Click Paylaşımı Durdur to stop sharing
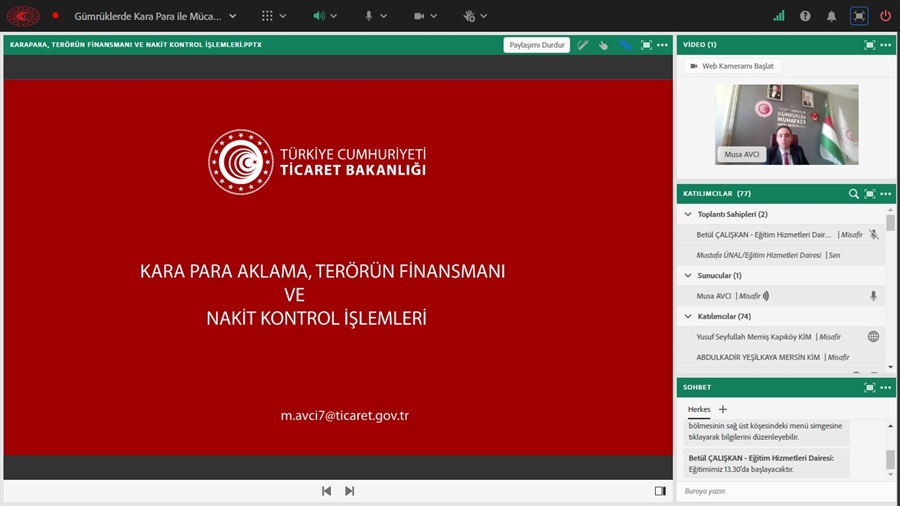The image size is (900, 506). 538,45
